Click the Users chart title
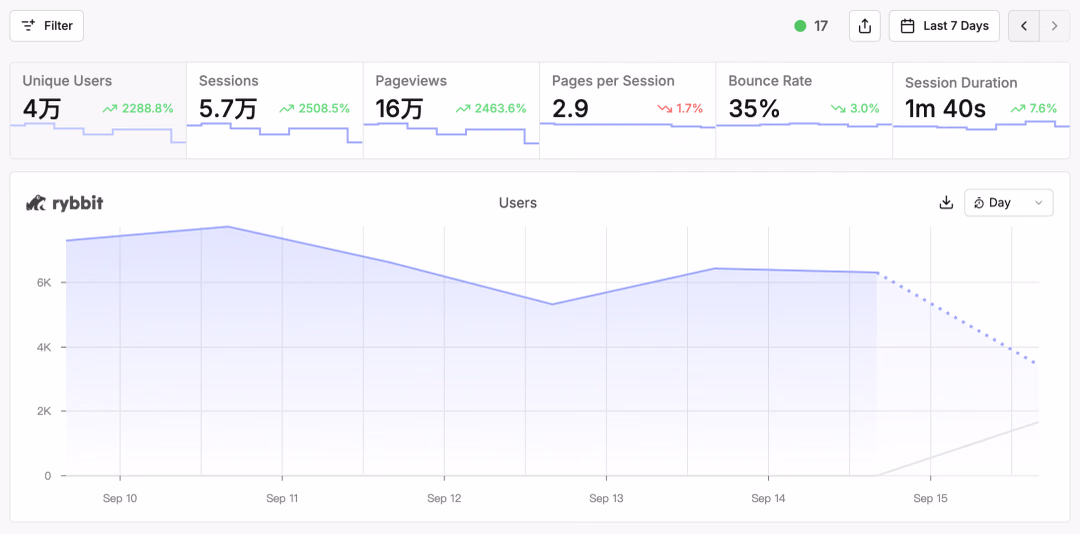Image resolution: width=1080 pixels, height=534 pixels. coord(518,203)
